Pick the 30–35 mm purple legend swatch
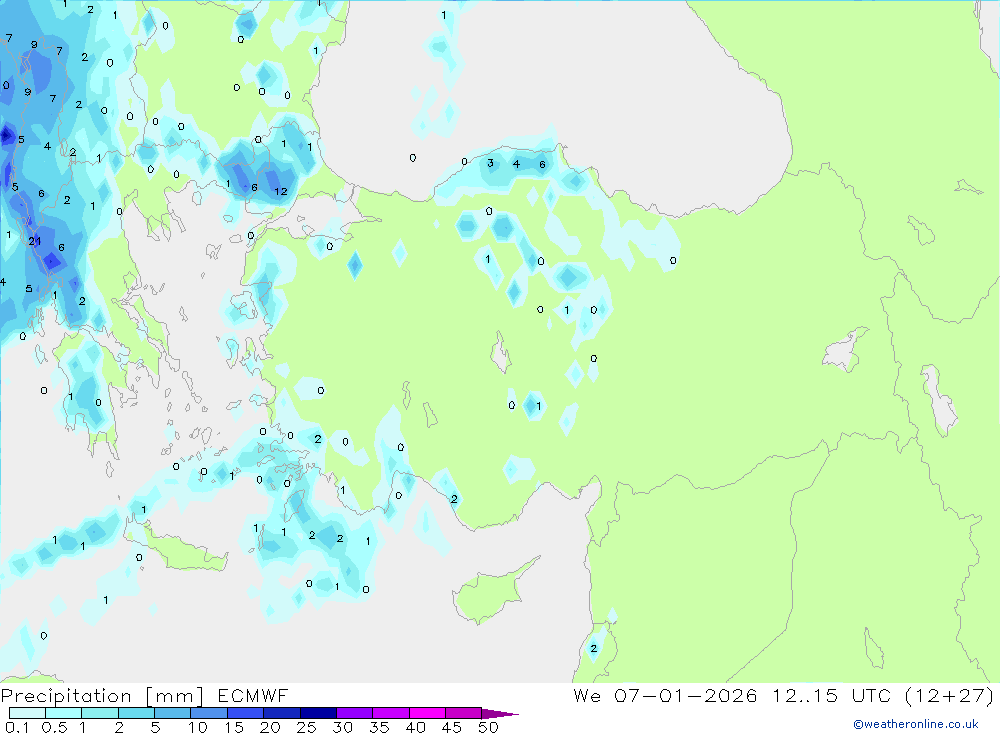Image resolution: width=1000 pixels, height=733 pixels. pos(354,713)
